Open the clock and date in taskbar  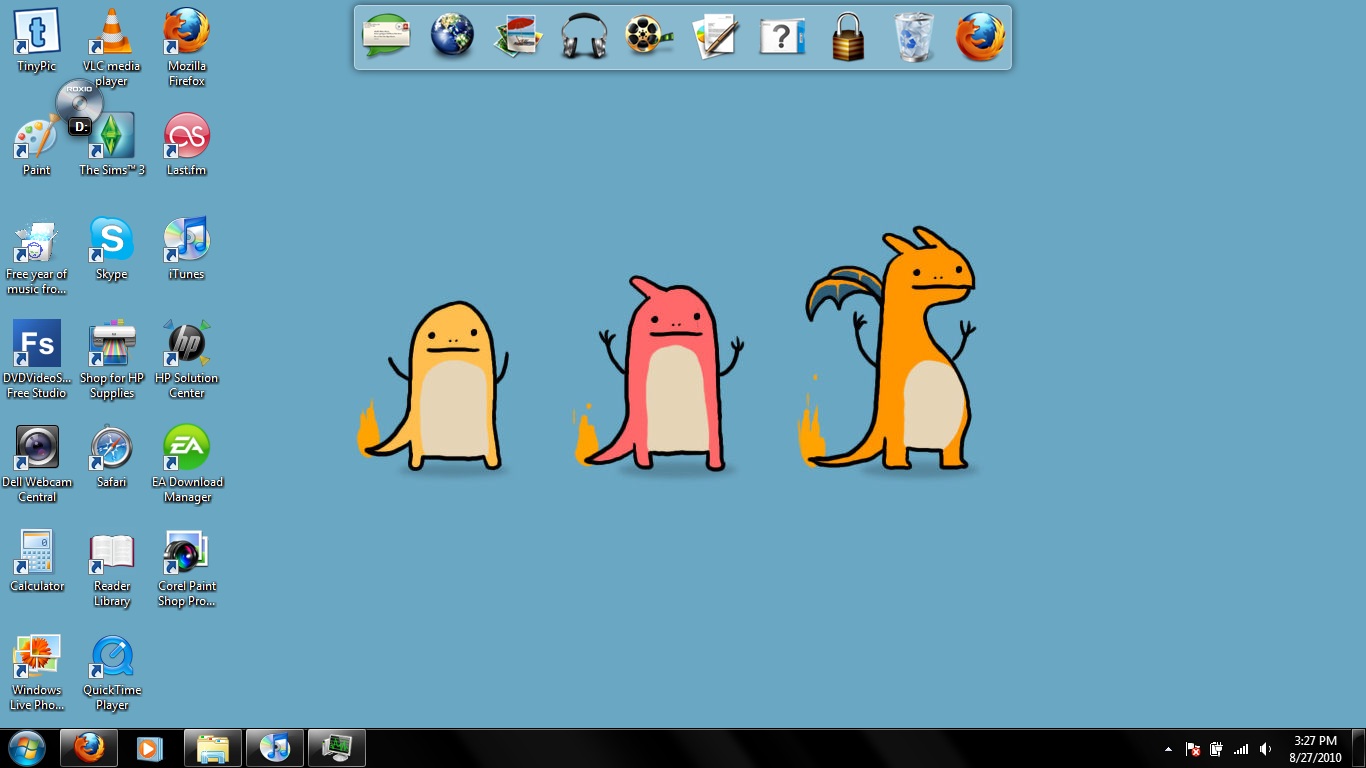coord(1315,749)
